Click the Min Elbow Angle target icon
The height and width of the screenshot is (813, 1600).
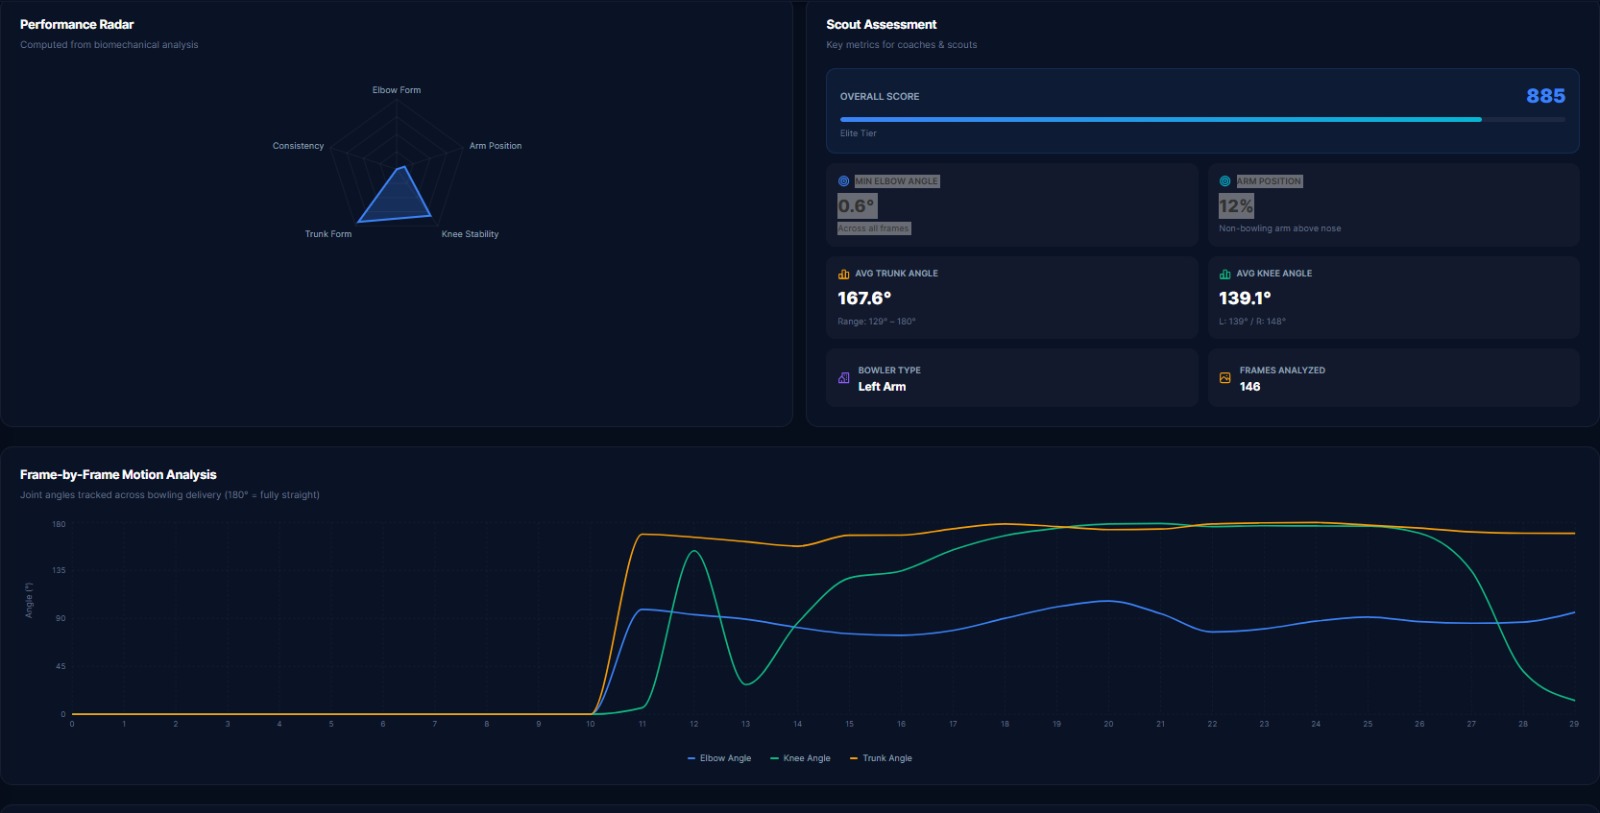[x=843, y=181]
